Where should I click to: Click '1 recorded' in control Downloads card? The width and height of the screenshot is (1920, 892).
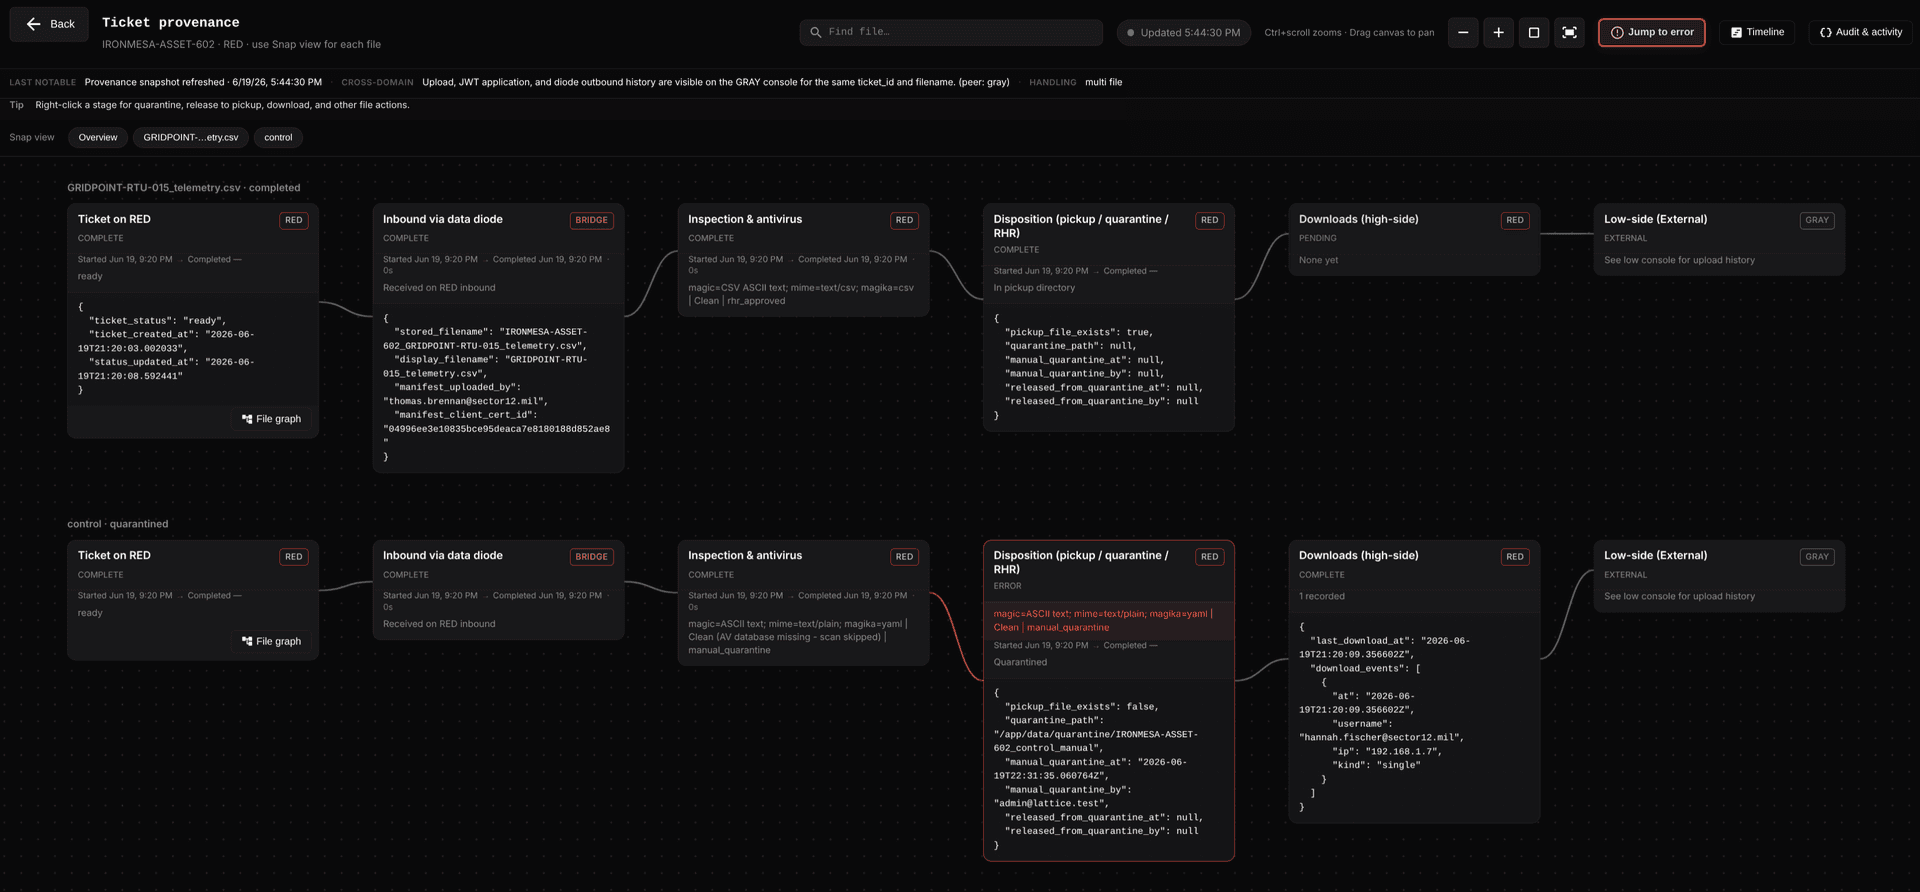click(x=1321, y=596)
